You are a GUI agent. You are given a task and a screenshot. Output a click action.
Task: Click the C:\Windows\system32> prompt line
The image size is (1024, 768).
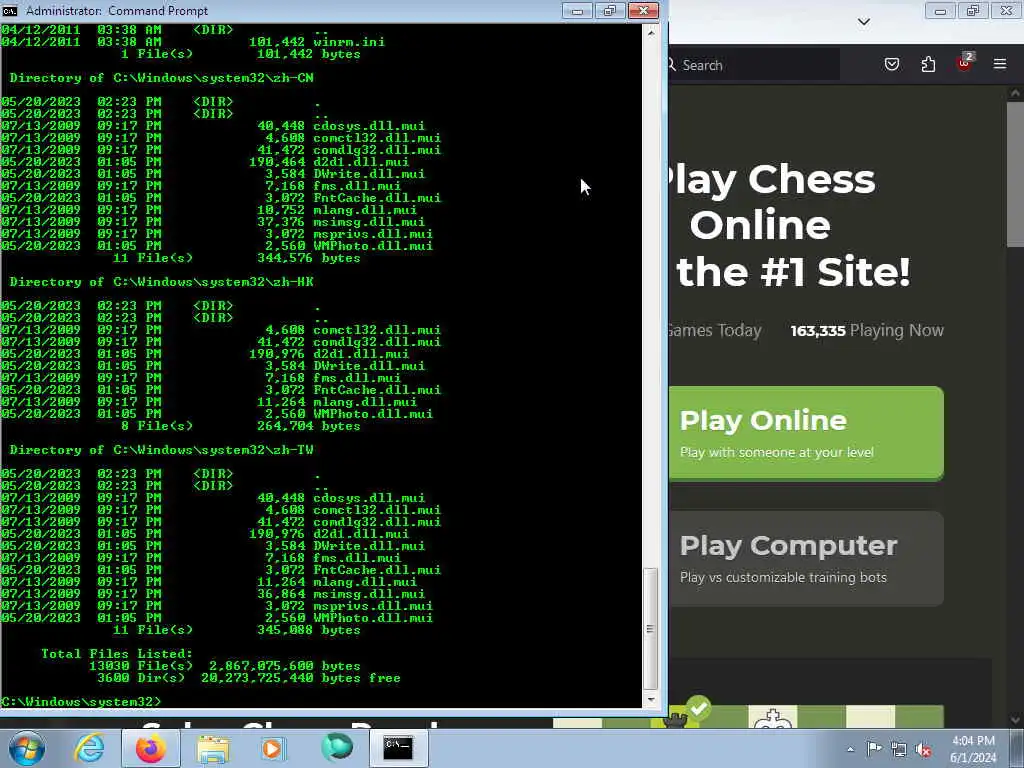[x=81, y=702]
